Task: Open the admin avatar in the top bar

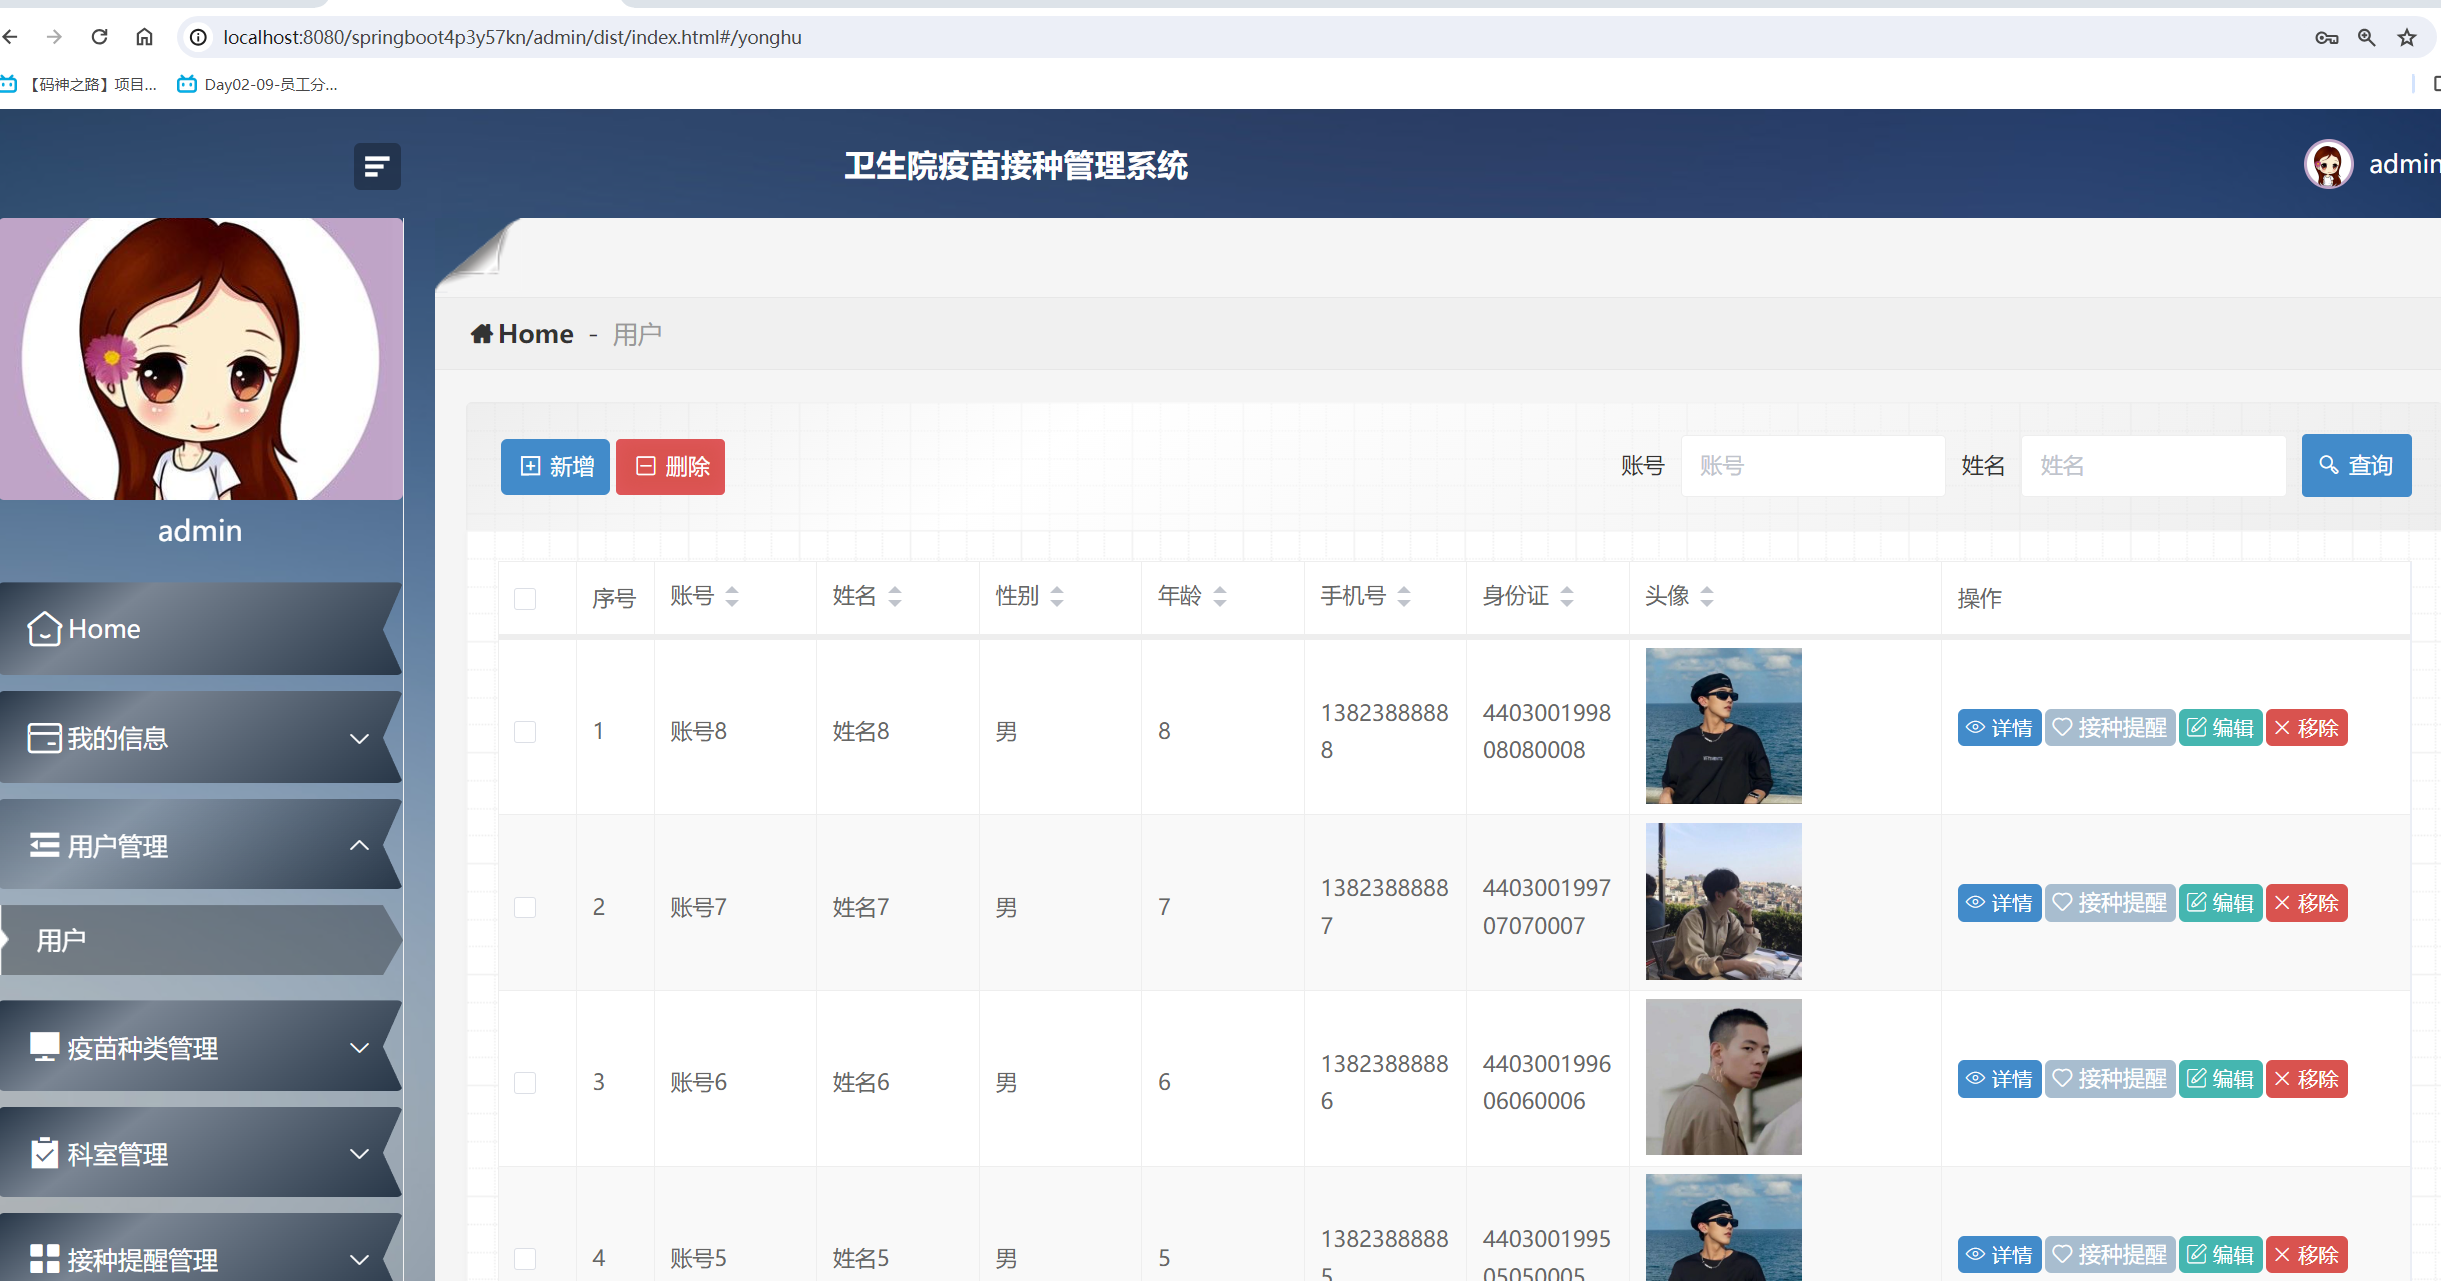Action: pos(2327,164)
